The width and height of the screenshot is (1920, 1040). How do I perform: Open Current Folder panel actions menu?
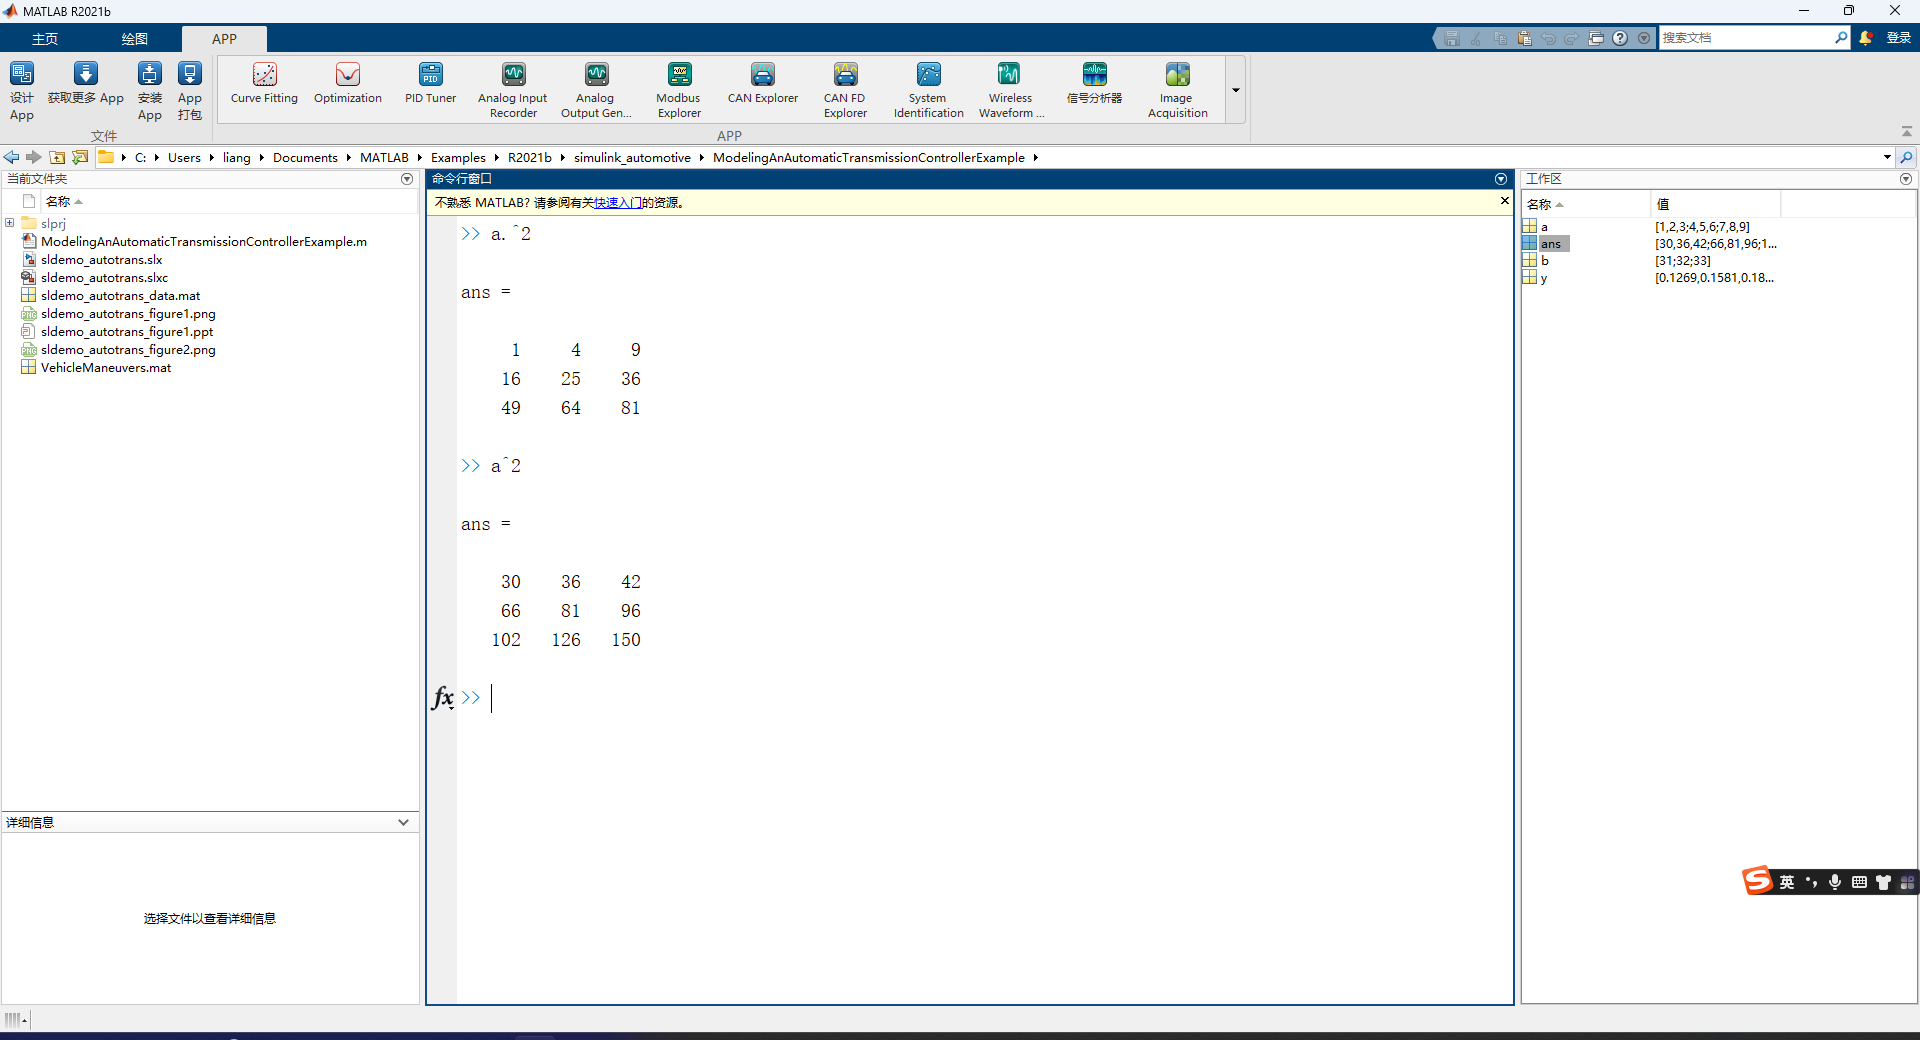[407, 179]
